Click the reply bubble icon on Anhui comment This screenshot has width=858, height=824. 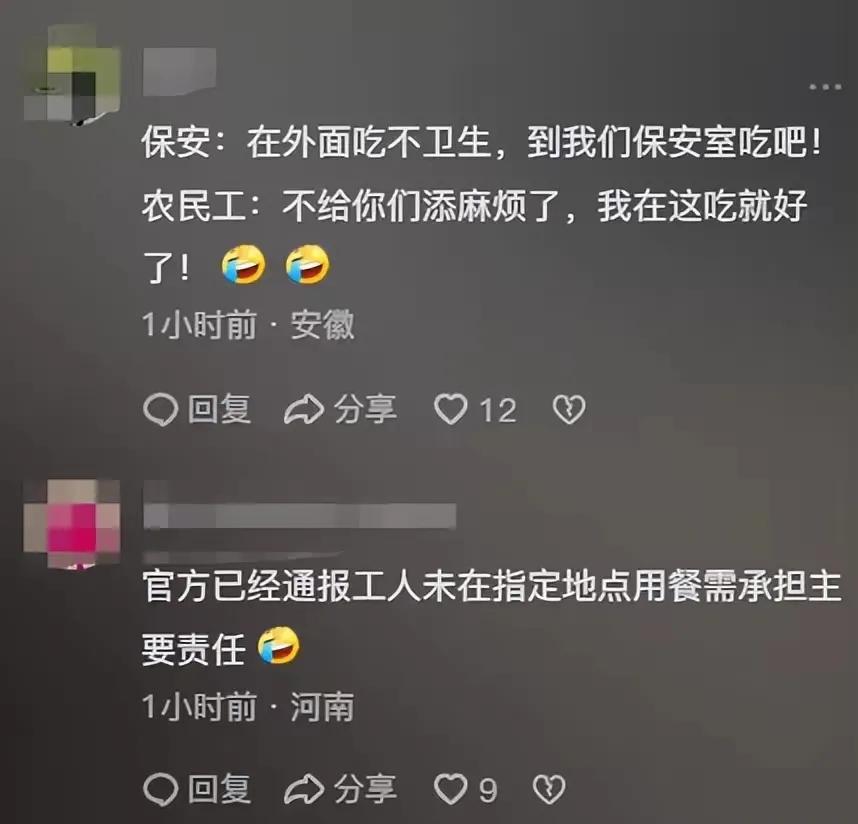[160, 410]
